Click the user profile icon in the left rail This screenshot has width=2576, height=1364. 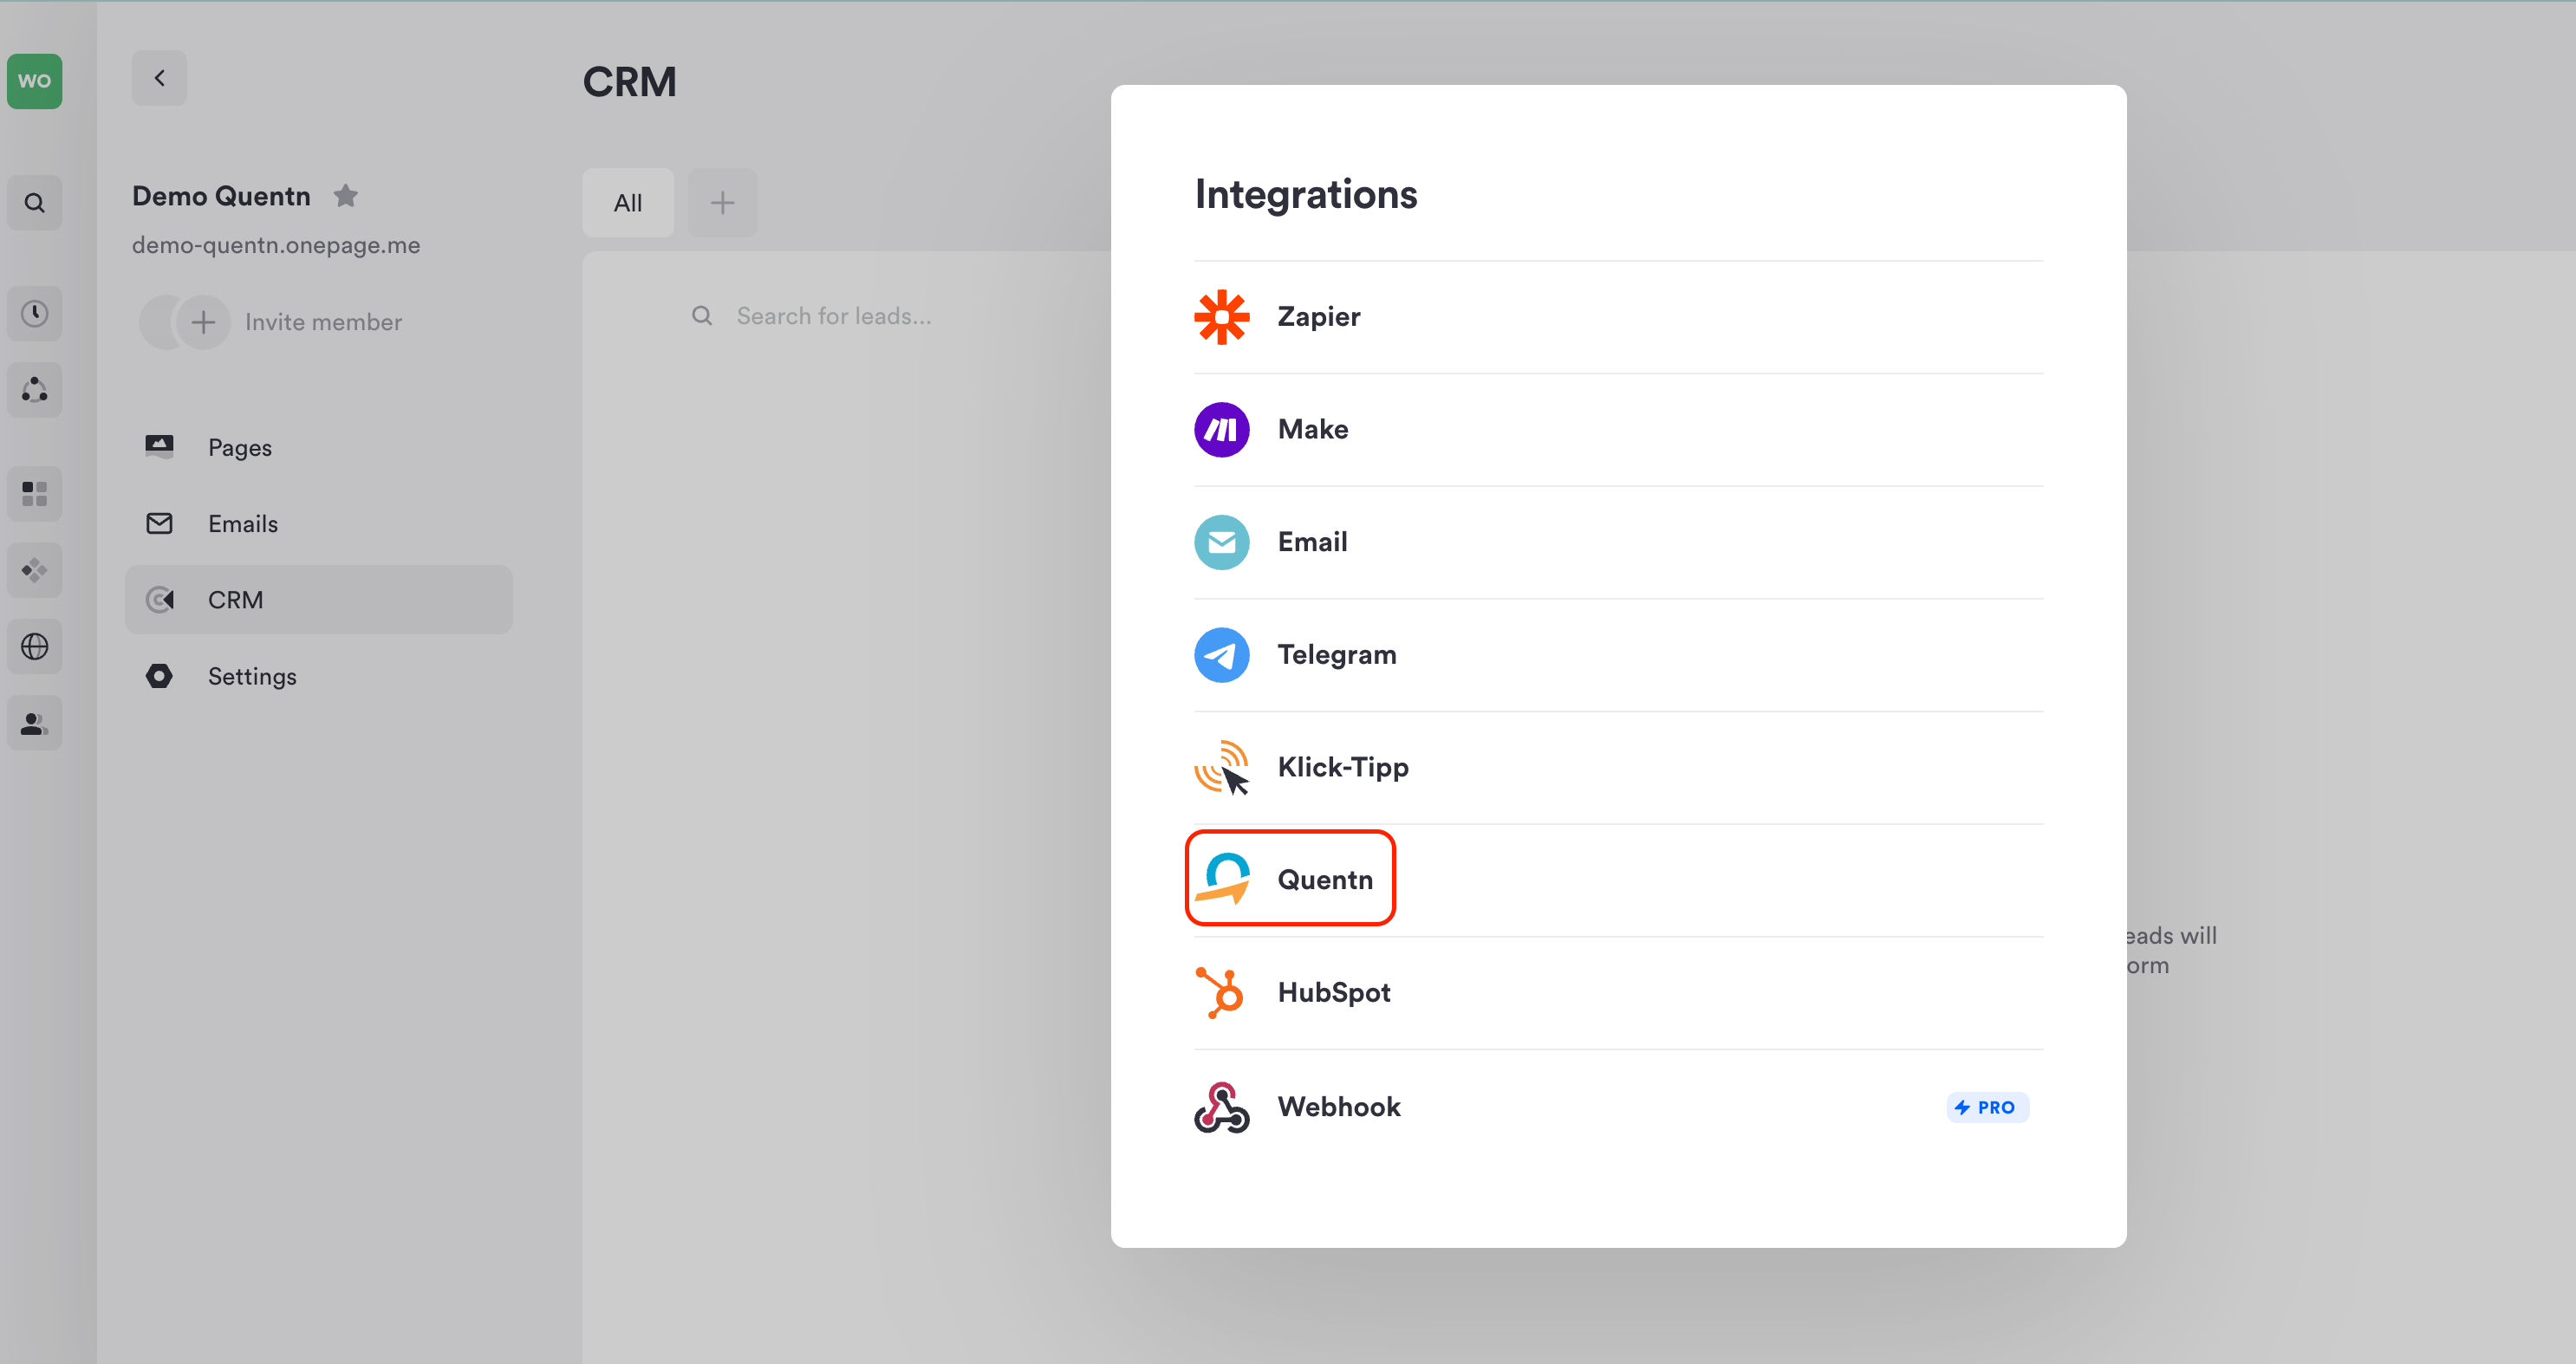[x=34, y=723]
